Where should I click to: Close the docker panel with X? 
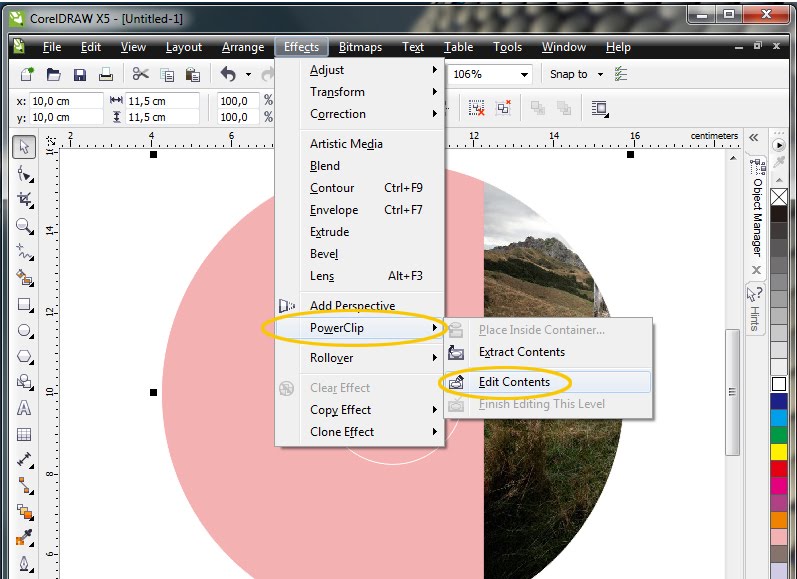point(756,270)
